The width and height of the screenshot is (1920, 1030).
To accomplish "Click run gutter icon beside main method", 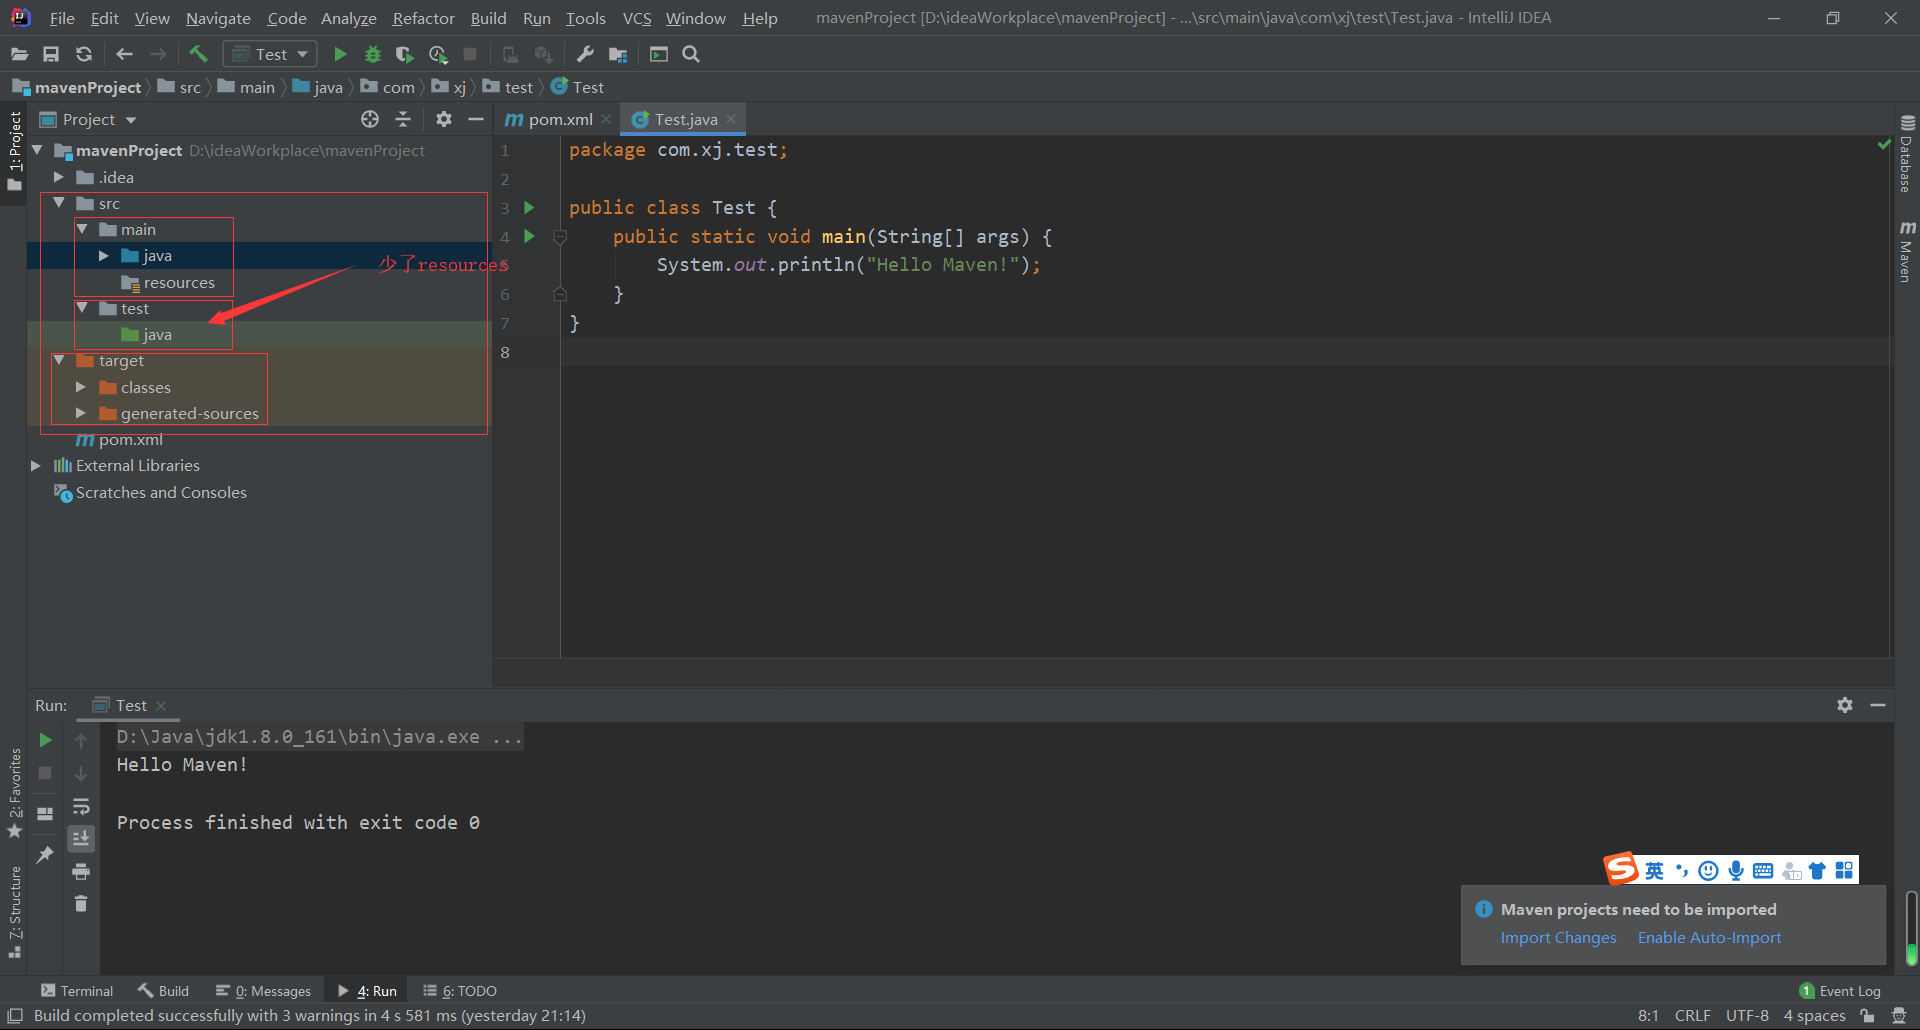I will 529,237.
